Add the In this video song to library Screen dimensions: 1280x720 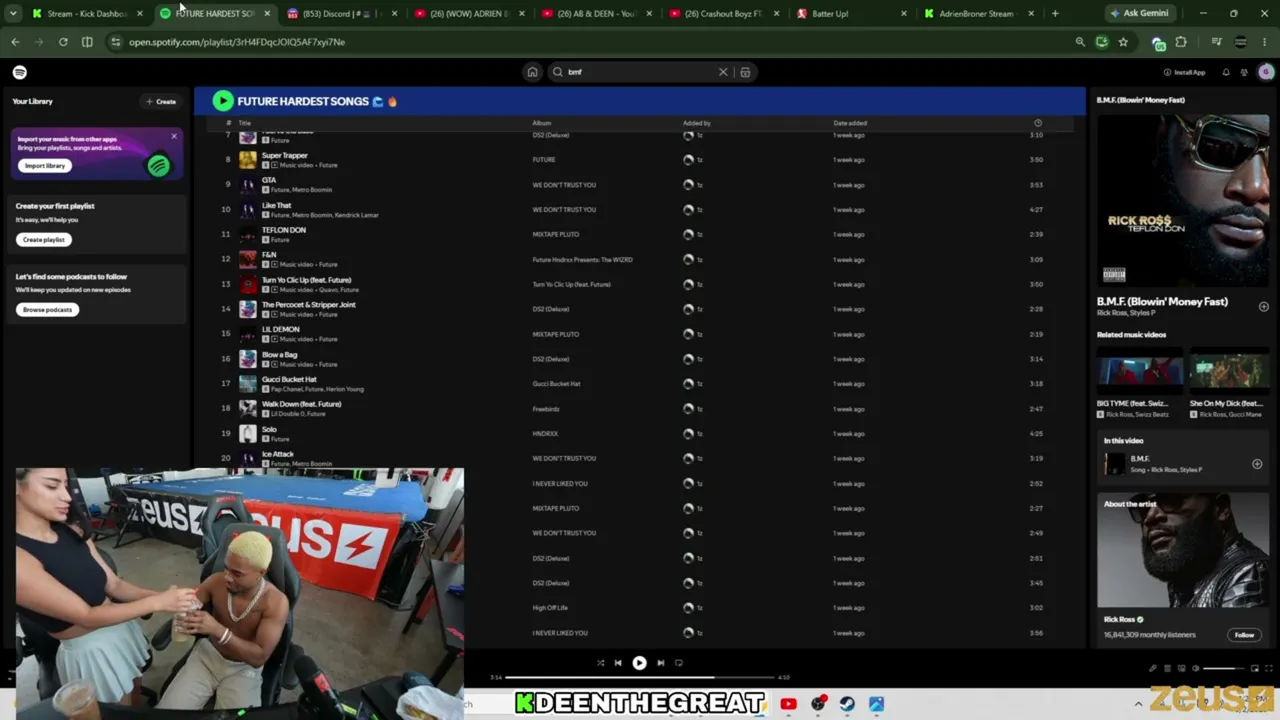(1257, 464)
